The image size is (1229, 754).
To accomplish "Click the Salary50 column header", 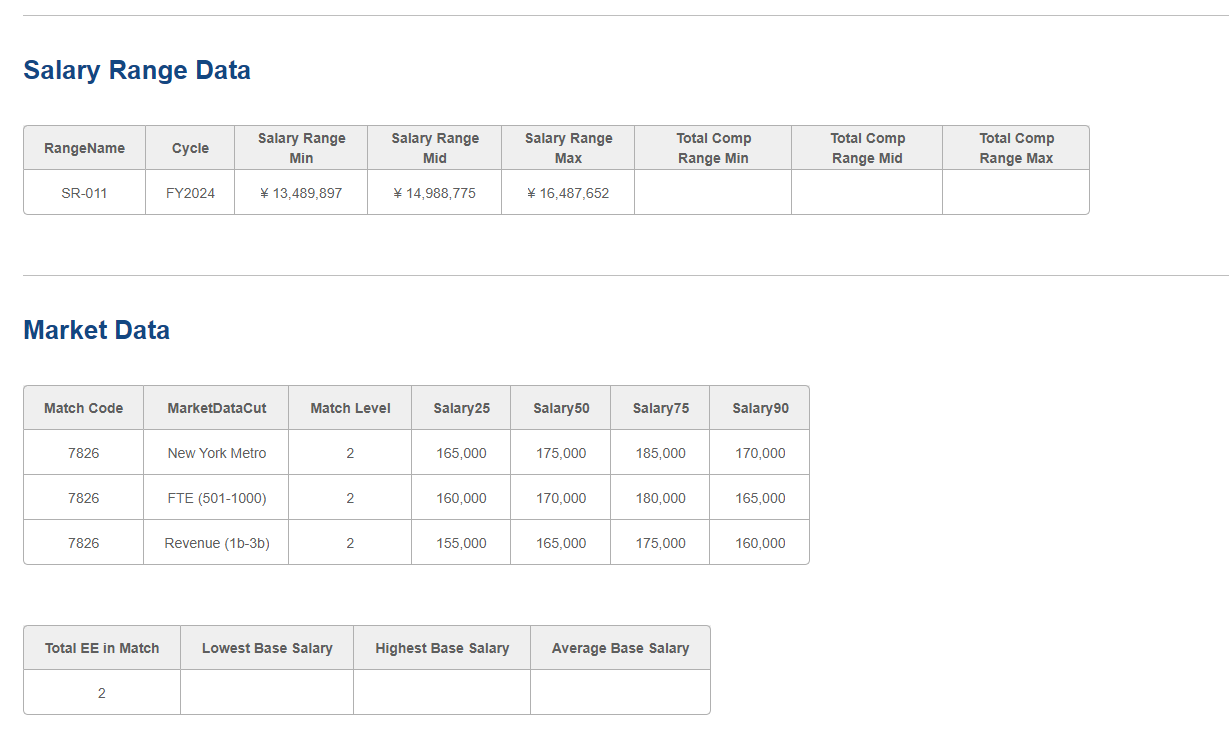I will point(560,407).
